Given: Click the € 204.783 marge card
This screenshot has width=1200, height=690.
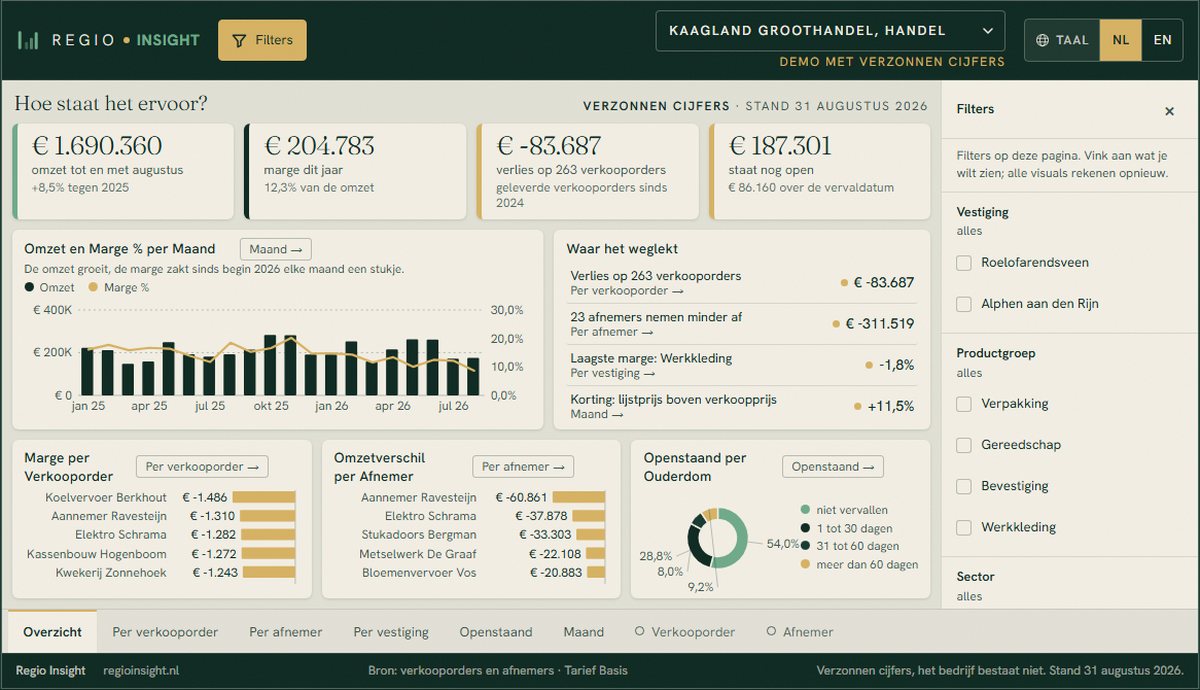Looking at the screenshot, I should (x=355, y=171).
